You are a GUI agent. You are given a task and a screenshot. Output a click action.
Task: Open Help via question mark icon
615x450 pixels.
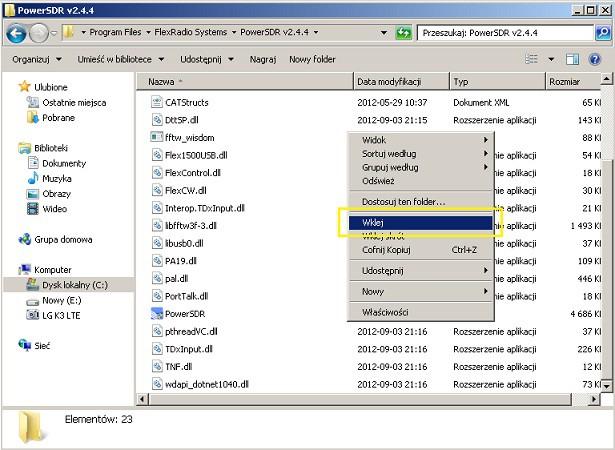595,59
